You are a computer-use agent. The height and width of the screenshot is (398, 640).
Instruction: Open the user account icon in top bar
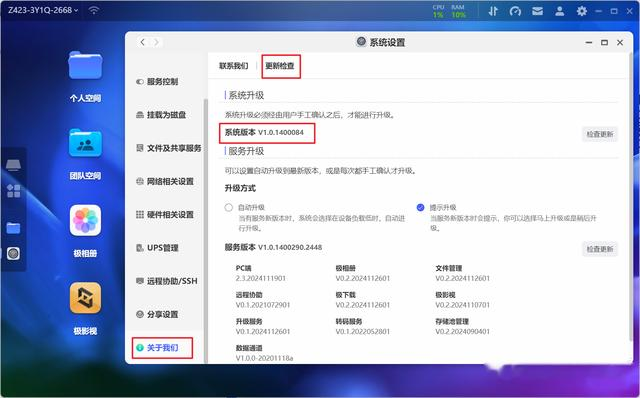pos(560,11)
